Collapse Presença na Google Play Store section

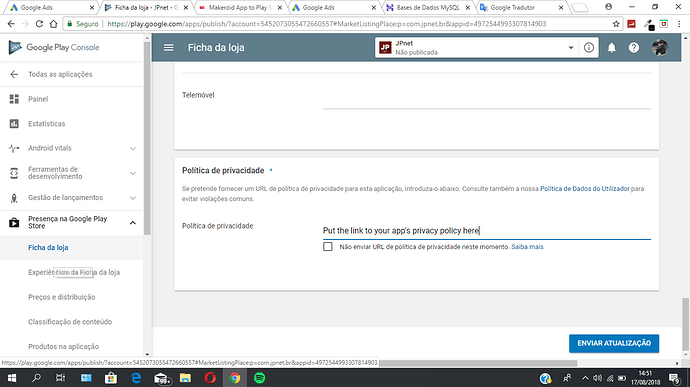[x=133, y=223]
